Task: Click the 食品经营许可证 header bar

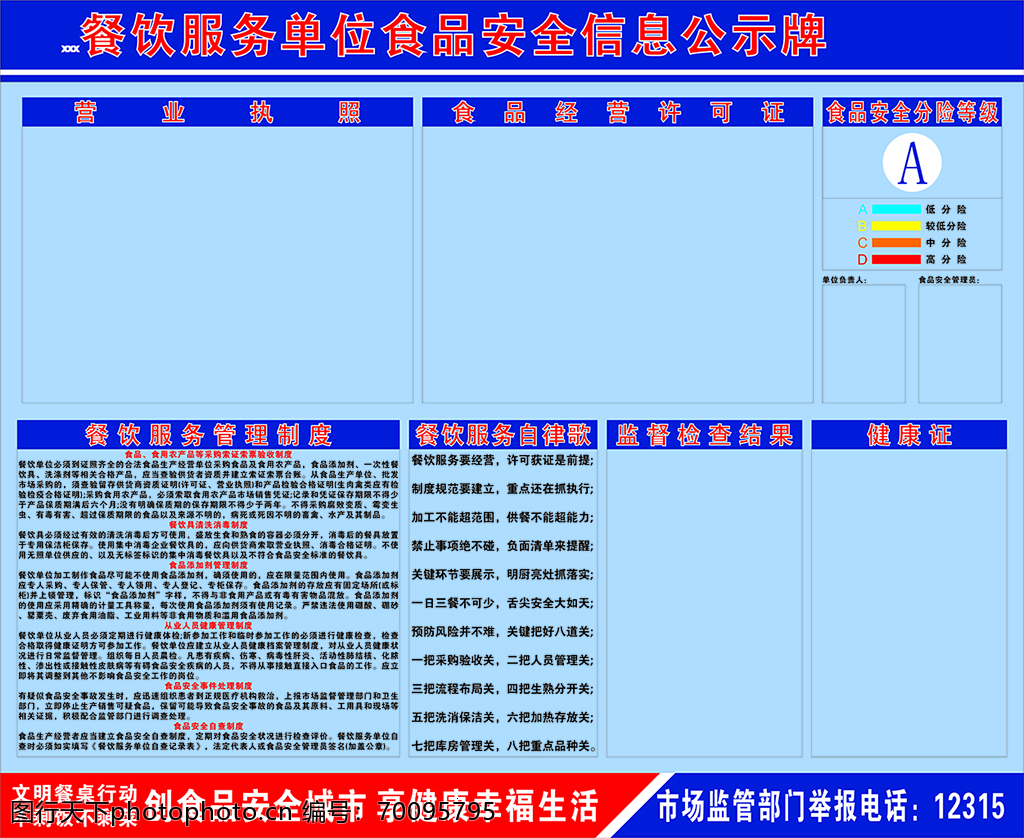Action: [x=618, y=112]
